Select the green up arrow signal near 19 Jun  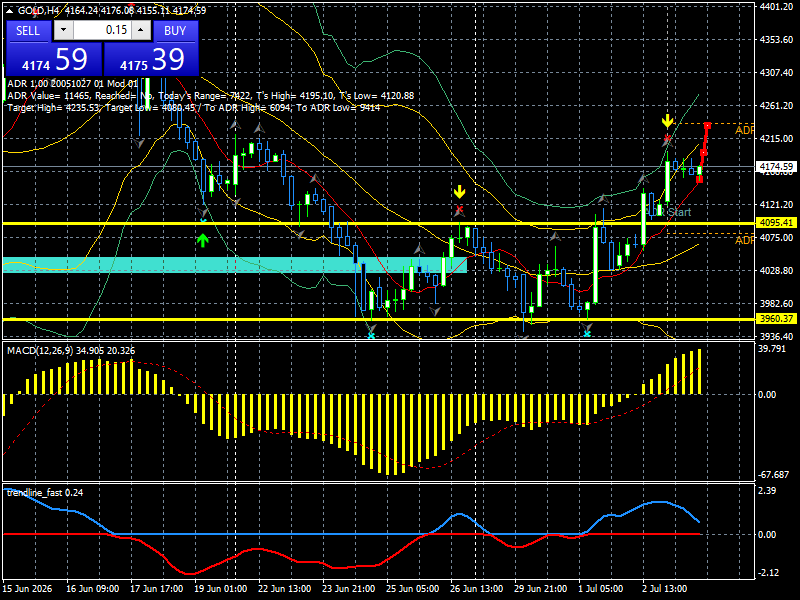coord(203,240)
